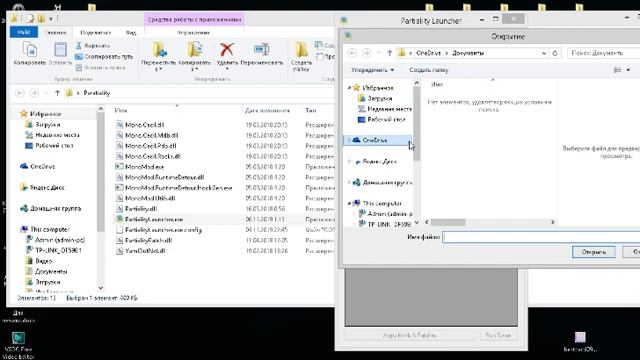The height and width of the screenshot is (360, 640).
Task: Click the back arrow in the Открытие dialog
Action: click(352, 53)
